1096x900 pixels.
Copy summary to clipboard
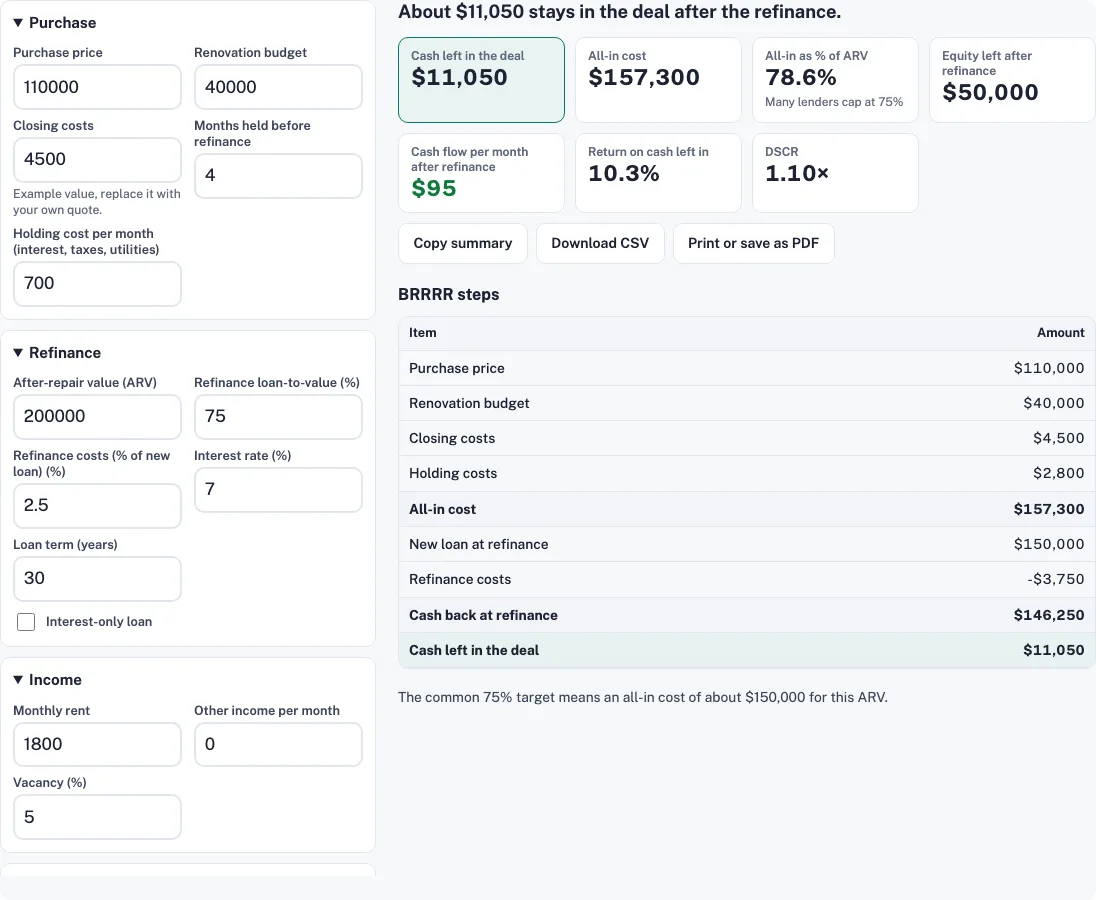pyautogui.click(x=463, y=243)
